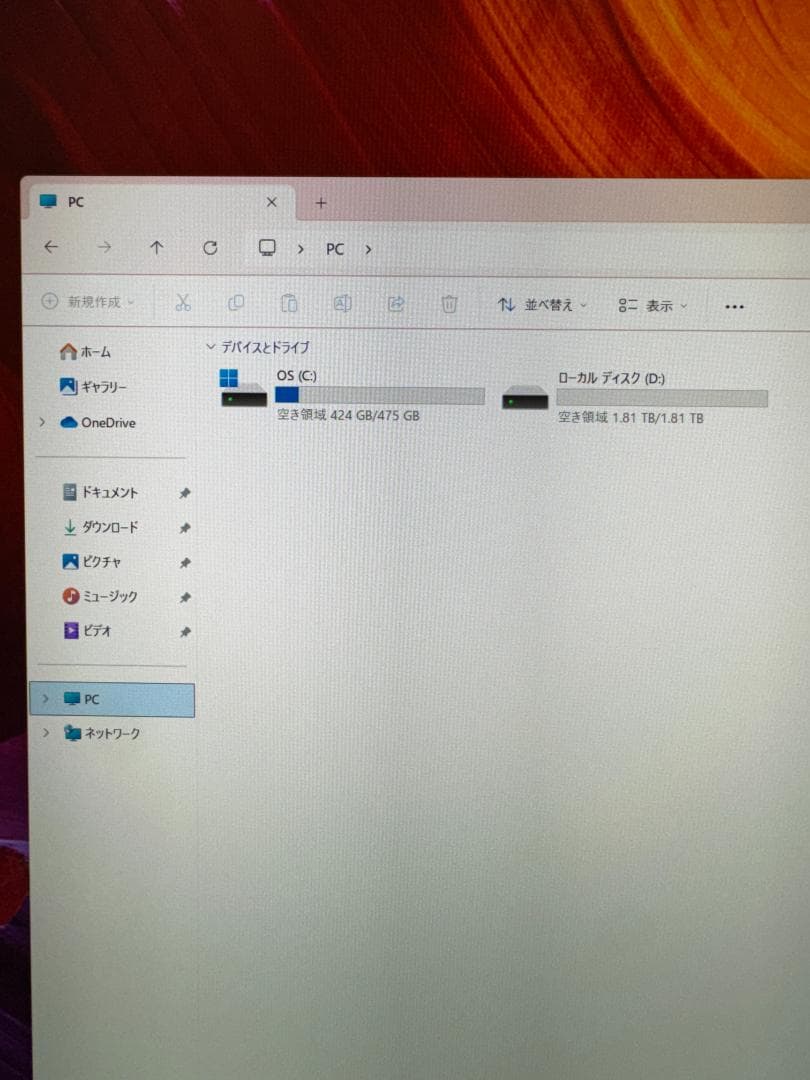Expand the OneDrive tree item
Screen dimensions: 810x1080
42,422
